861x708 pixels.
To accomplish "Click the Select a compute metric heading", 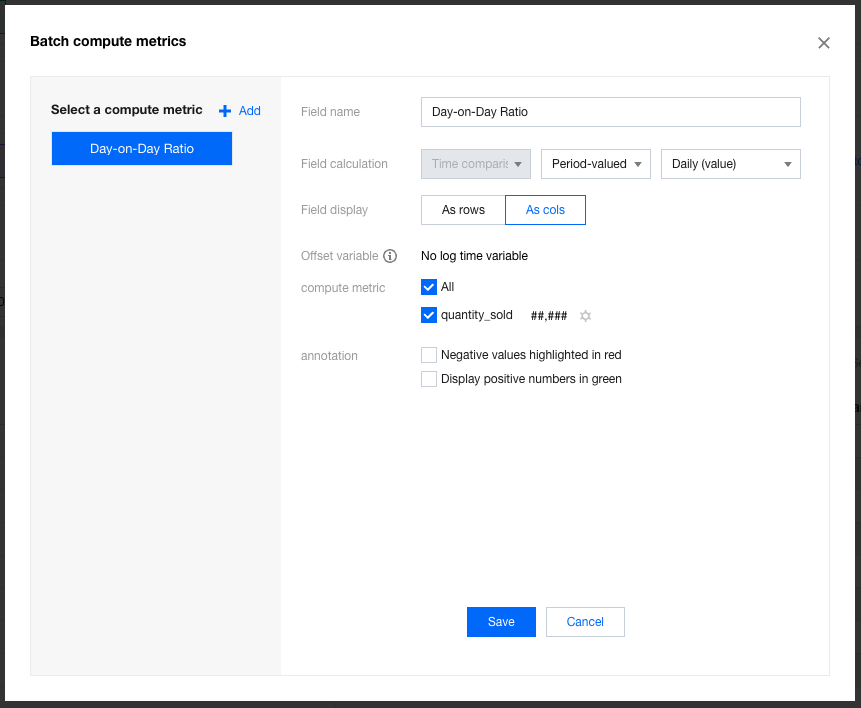I will (x=127, y=110).
